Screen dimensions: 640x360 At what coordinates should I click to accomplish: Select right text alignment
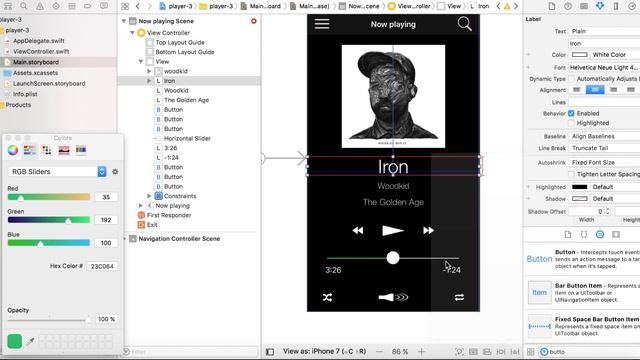click(x=613, y=90)
